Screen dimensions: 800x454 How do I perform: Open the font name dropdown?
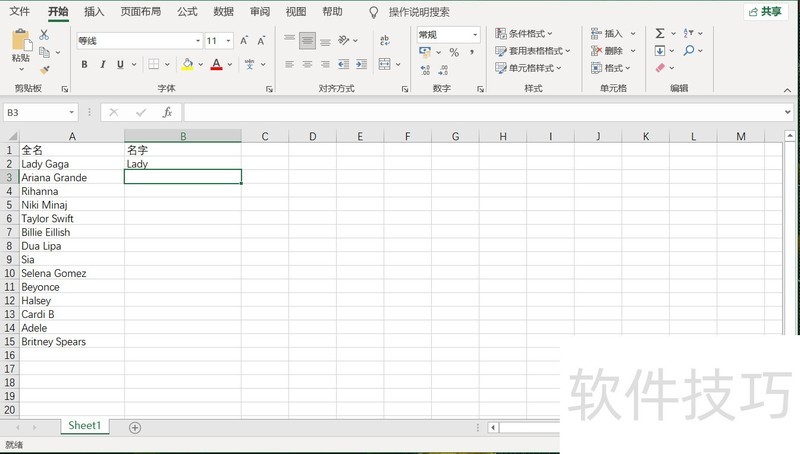coord(198,41)
